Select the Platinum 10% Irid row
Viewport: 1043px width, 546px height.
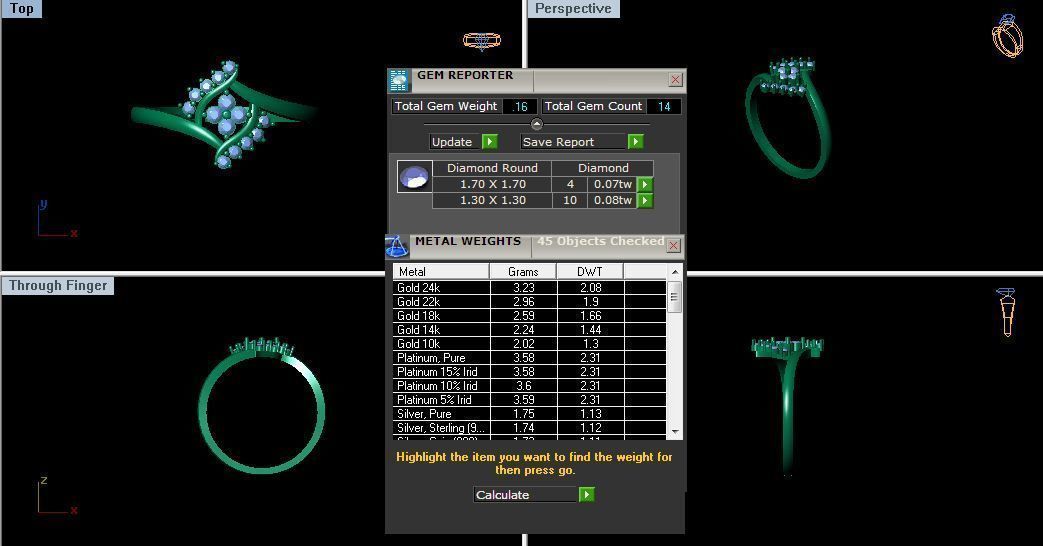(x=529, y=386)
